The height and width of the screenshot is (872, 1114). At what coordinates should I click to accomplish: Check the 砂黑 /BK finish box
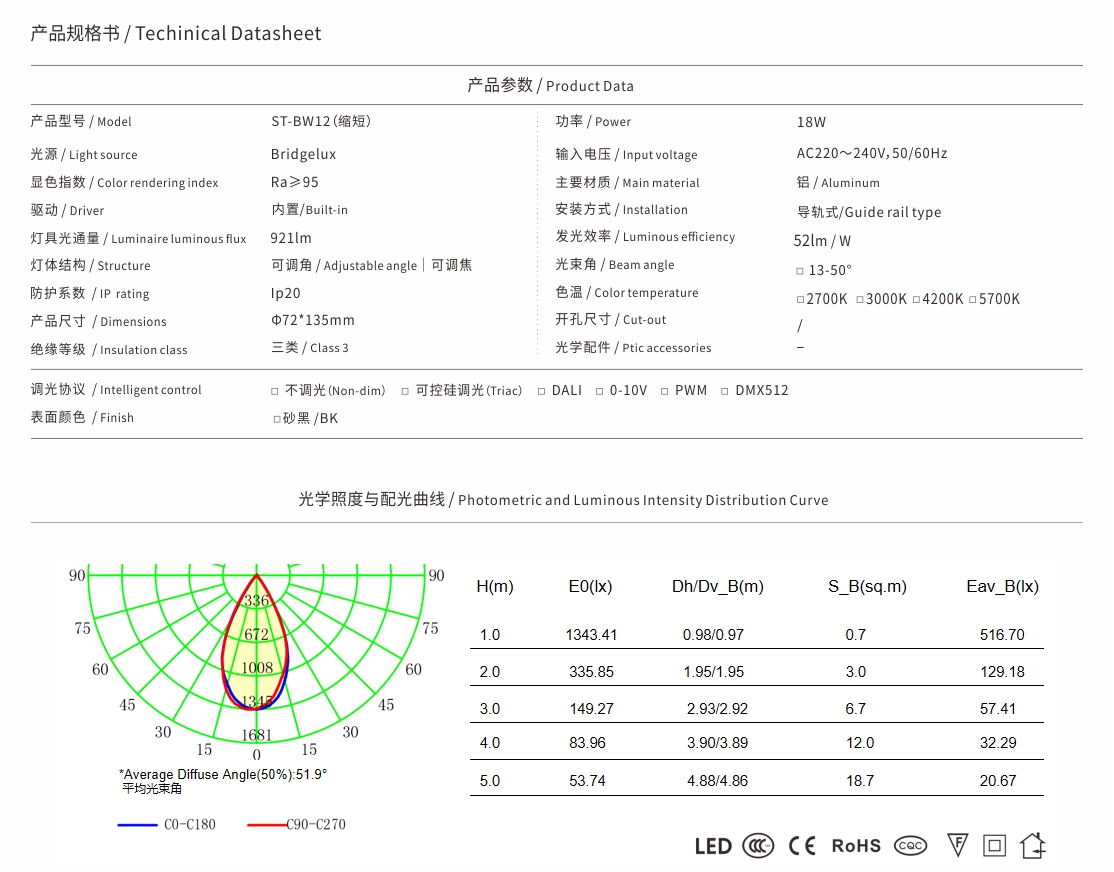[x=277, y=419]
